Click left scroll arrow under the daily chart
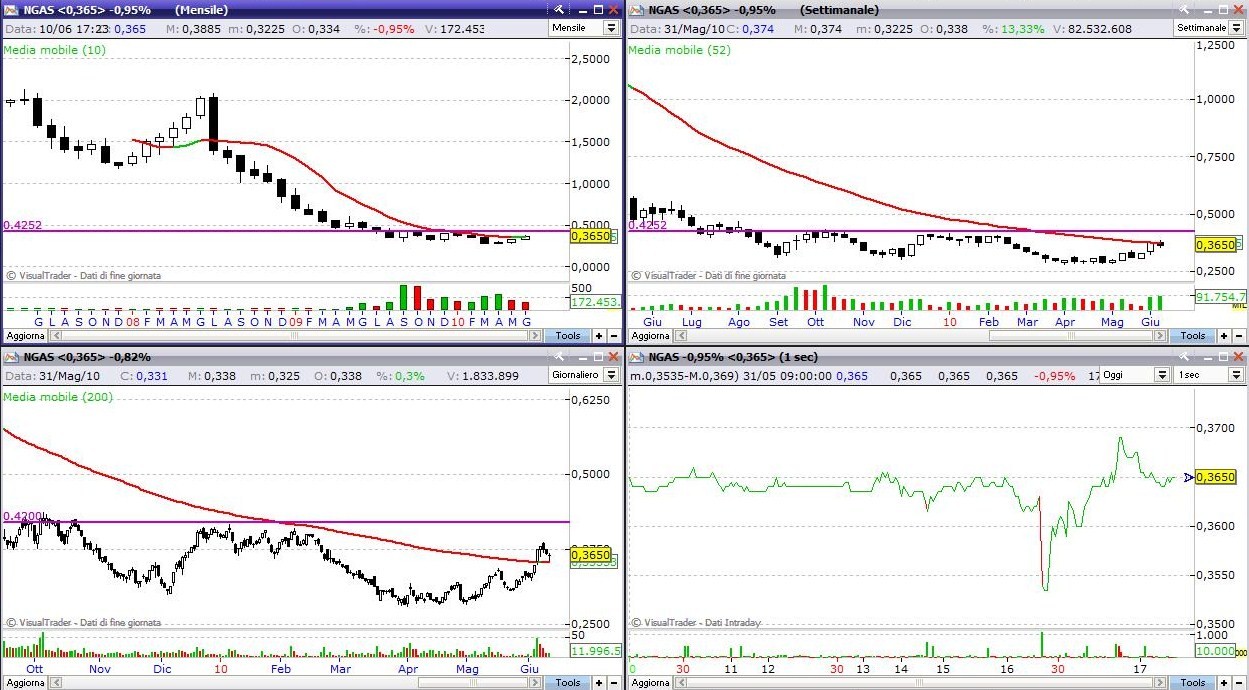The height and width of the screenshot is (690, 1249). 56,682
